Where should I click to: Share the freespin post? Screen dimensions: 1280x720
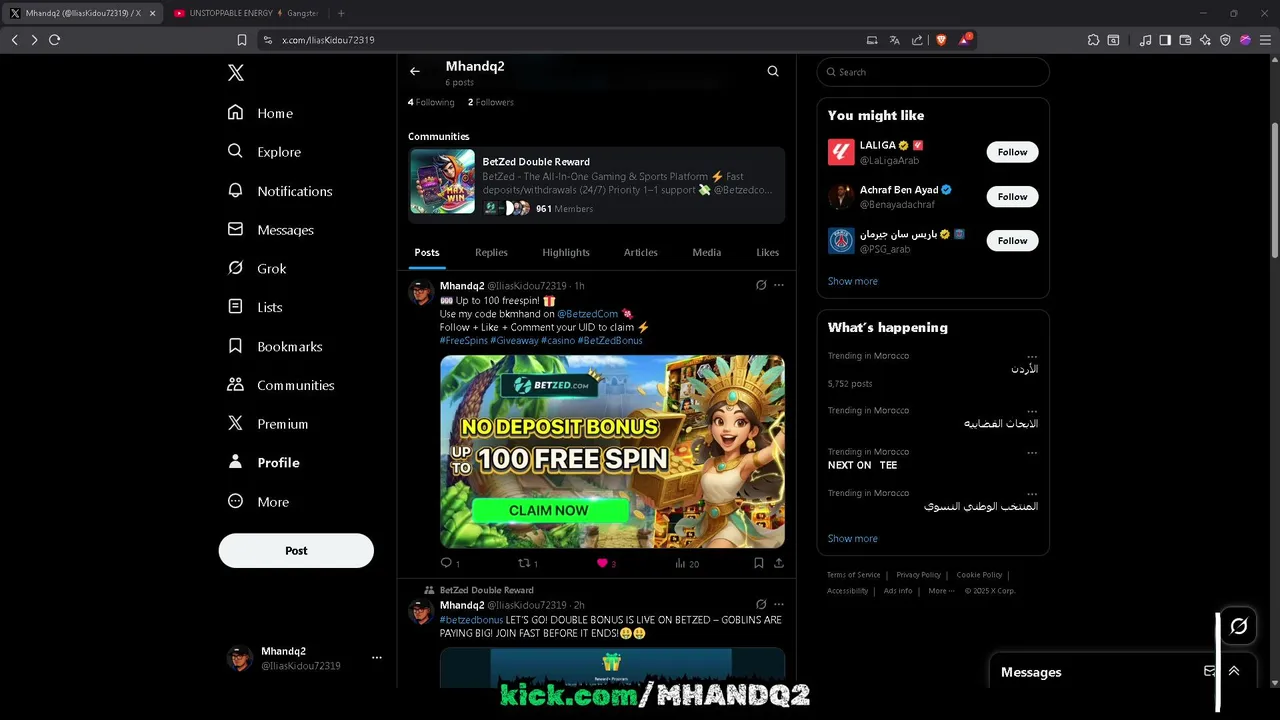point(779,563)
